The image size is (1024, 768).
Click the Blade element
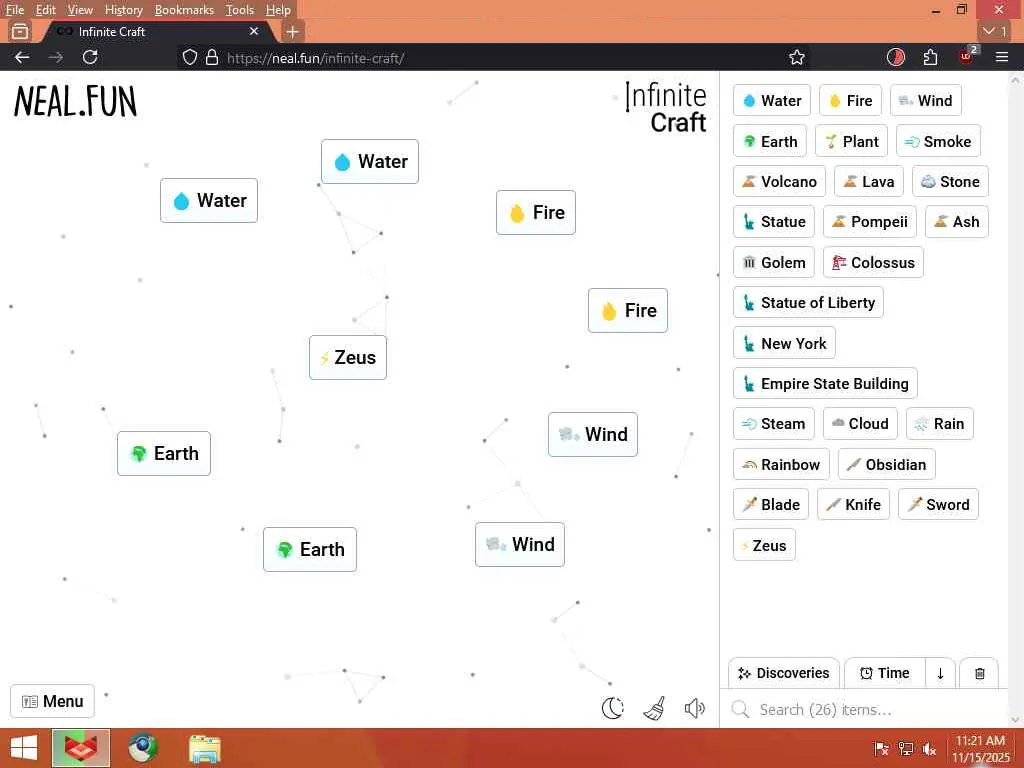[771, 504]
